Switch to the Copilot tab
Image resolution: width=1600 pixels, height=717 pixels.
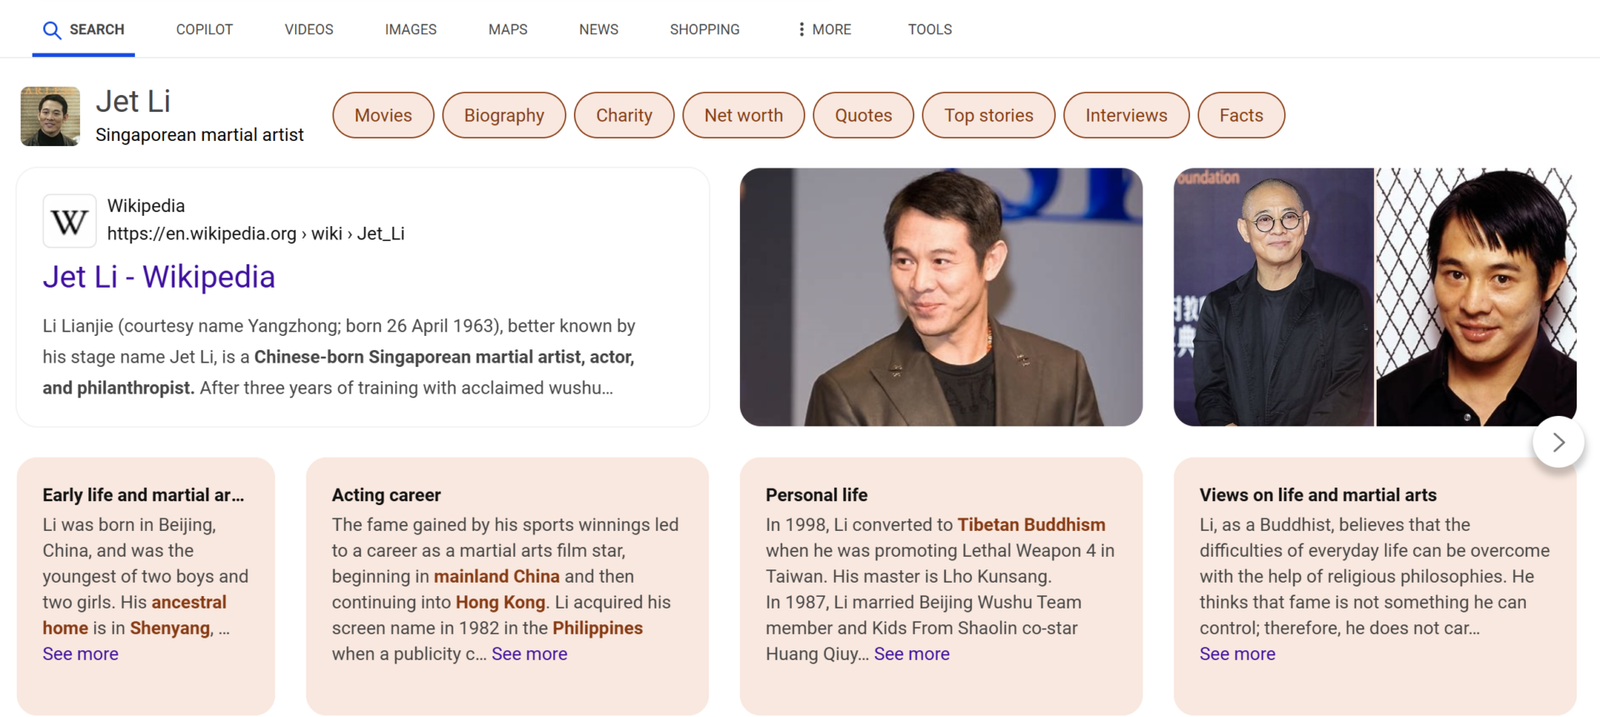coord(204,30)
